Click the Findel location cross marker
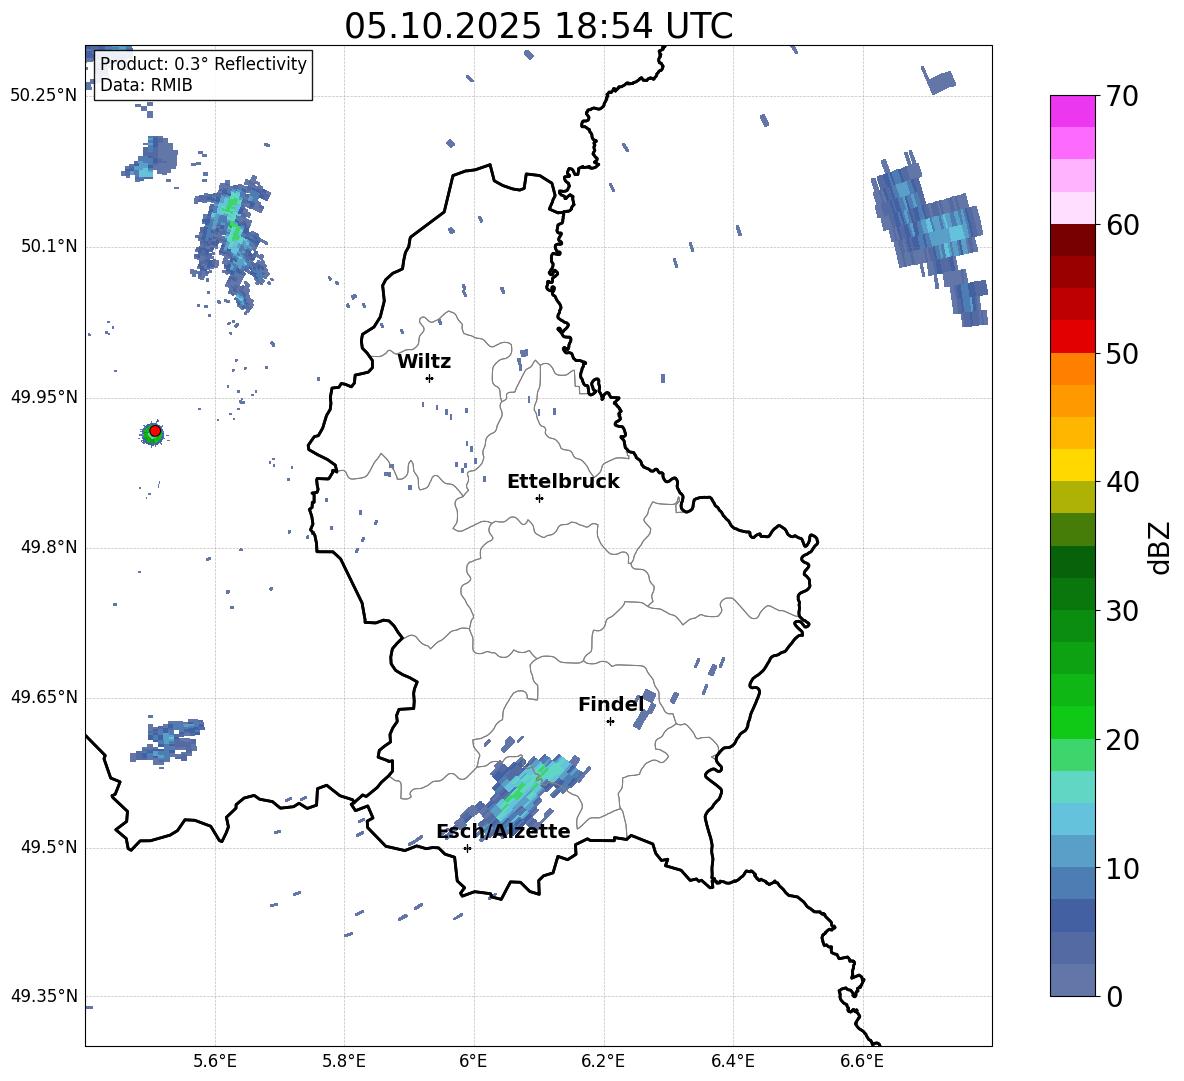1184x1081 pixels. [x=610, y=722]
